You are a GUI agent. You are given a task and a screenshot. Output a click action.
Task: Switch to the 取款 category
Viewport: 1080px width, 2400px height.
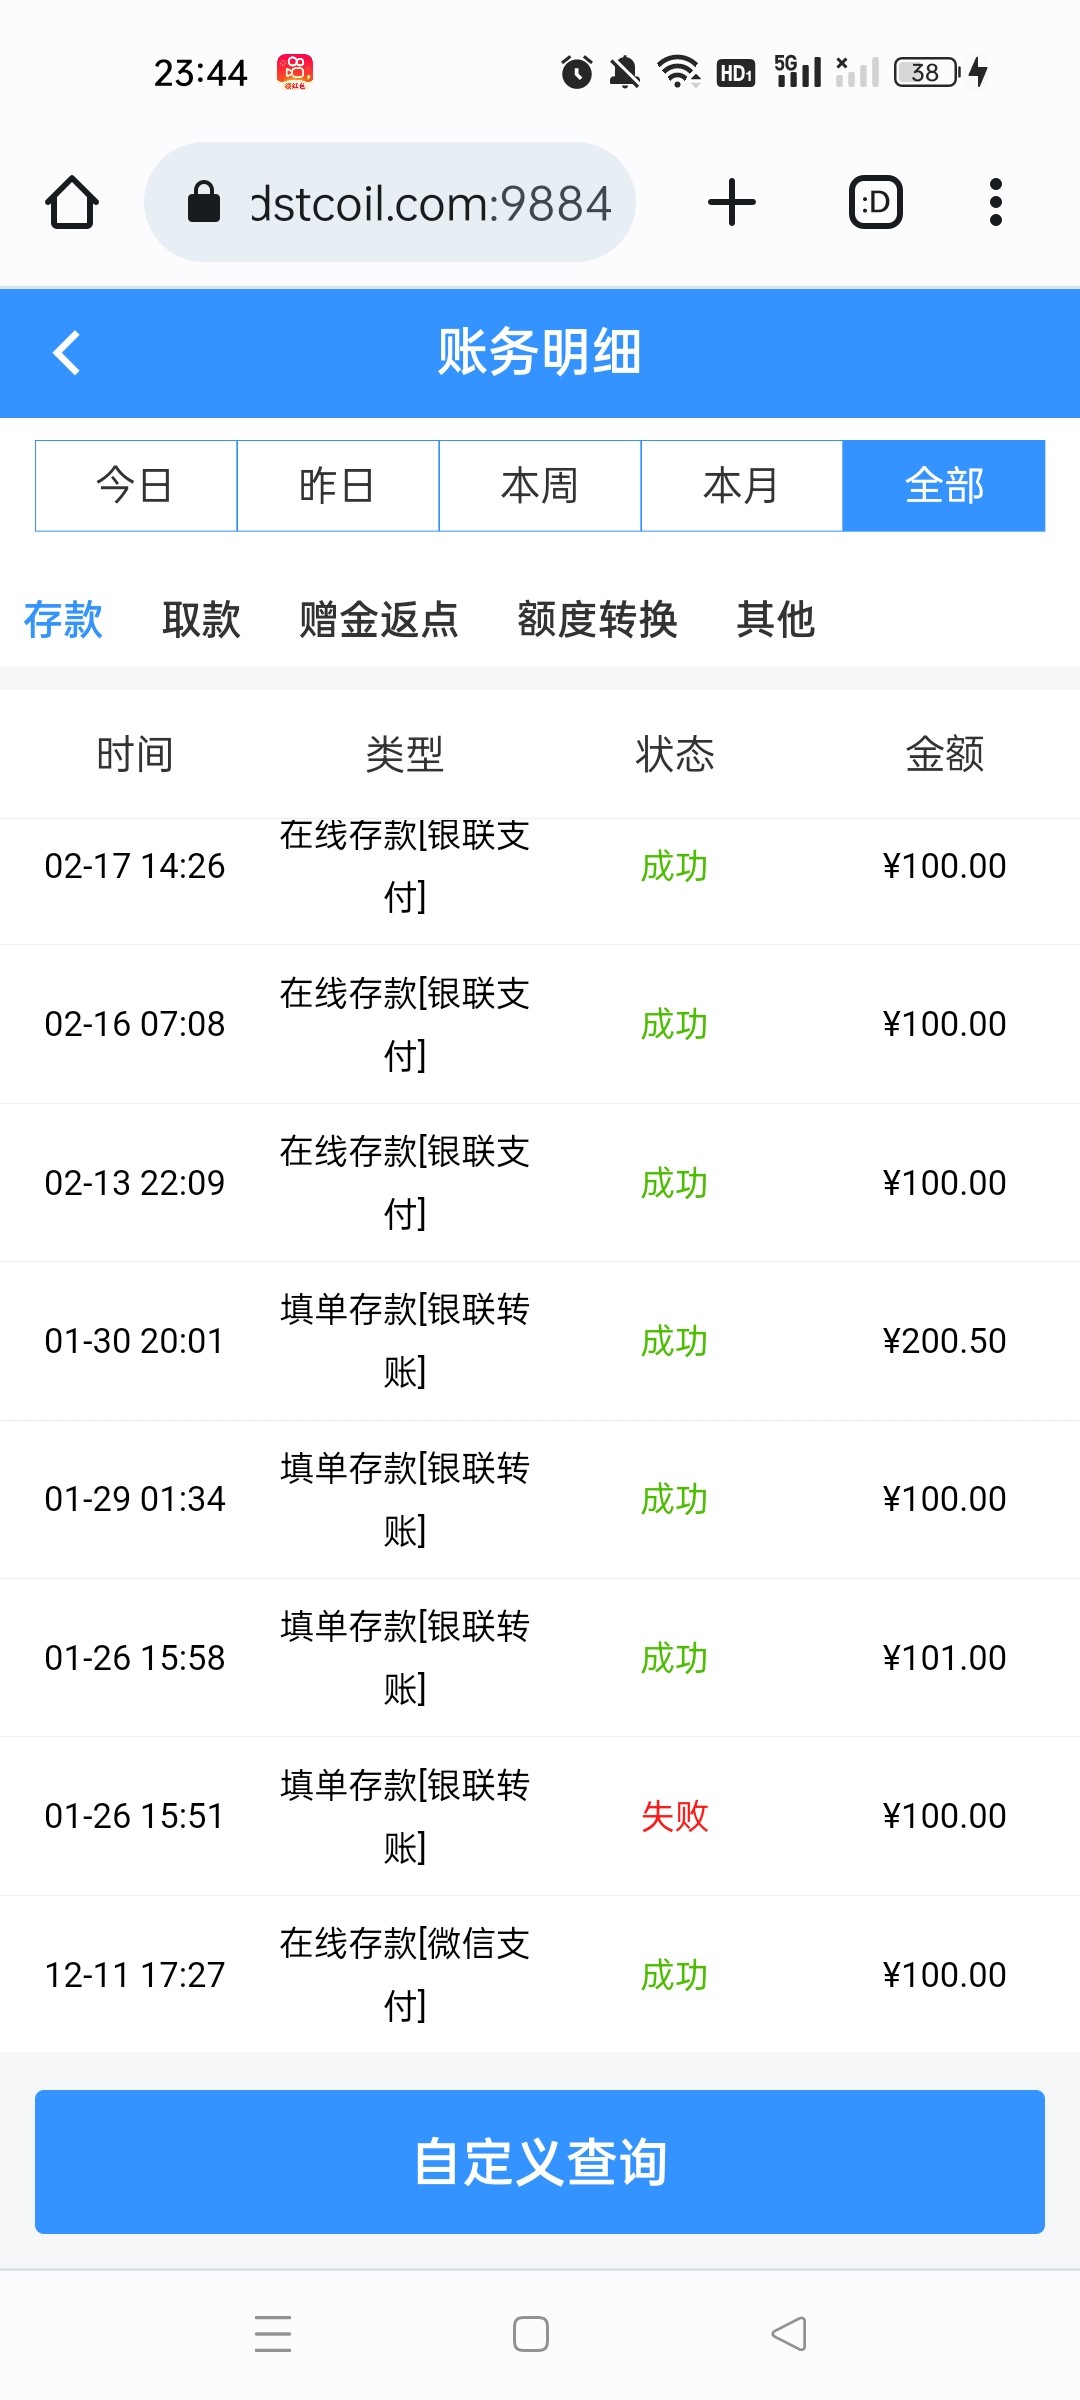coord(201,620)
